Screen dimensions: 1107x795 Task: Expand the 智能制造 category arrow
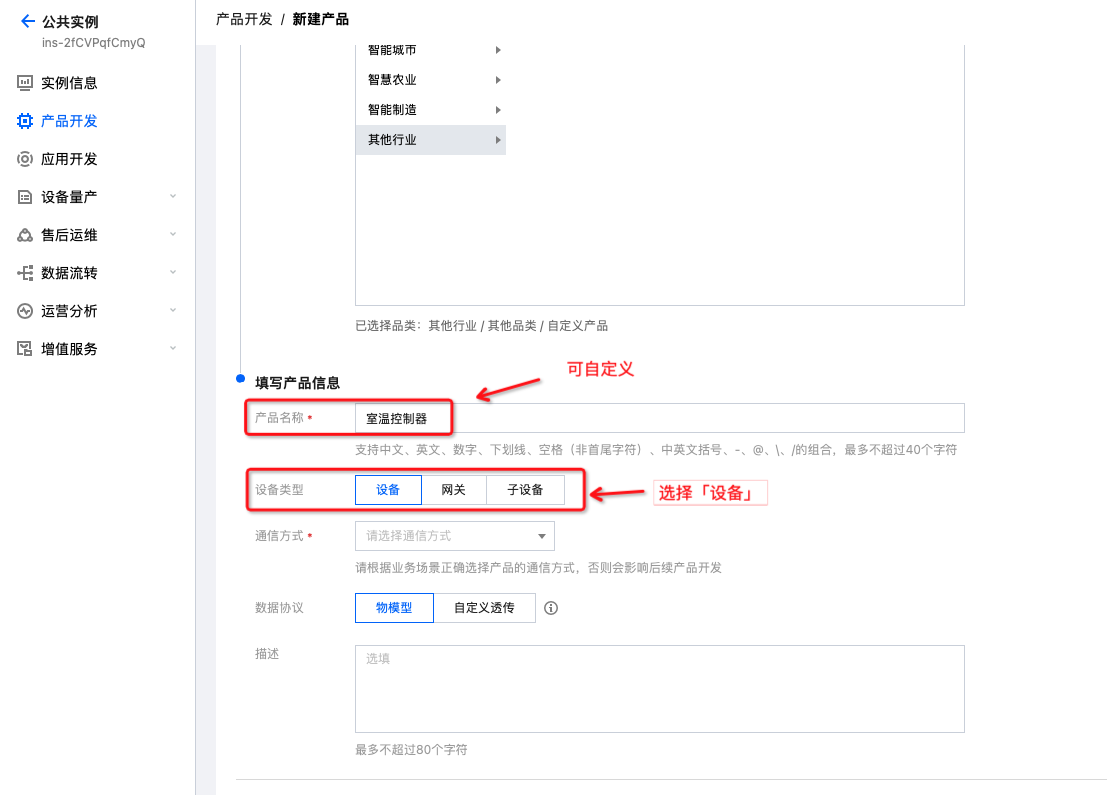coord(498,110)
